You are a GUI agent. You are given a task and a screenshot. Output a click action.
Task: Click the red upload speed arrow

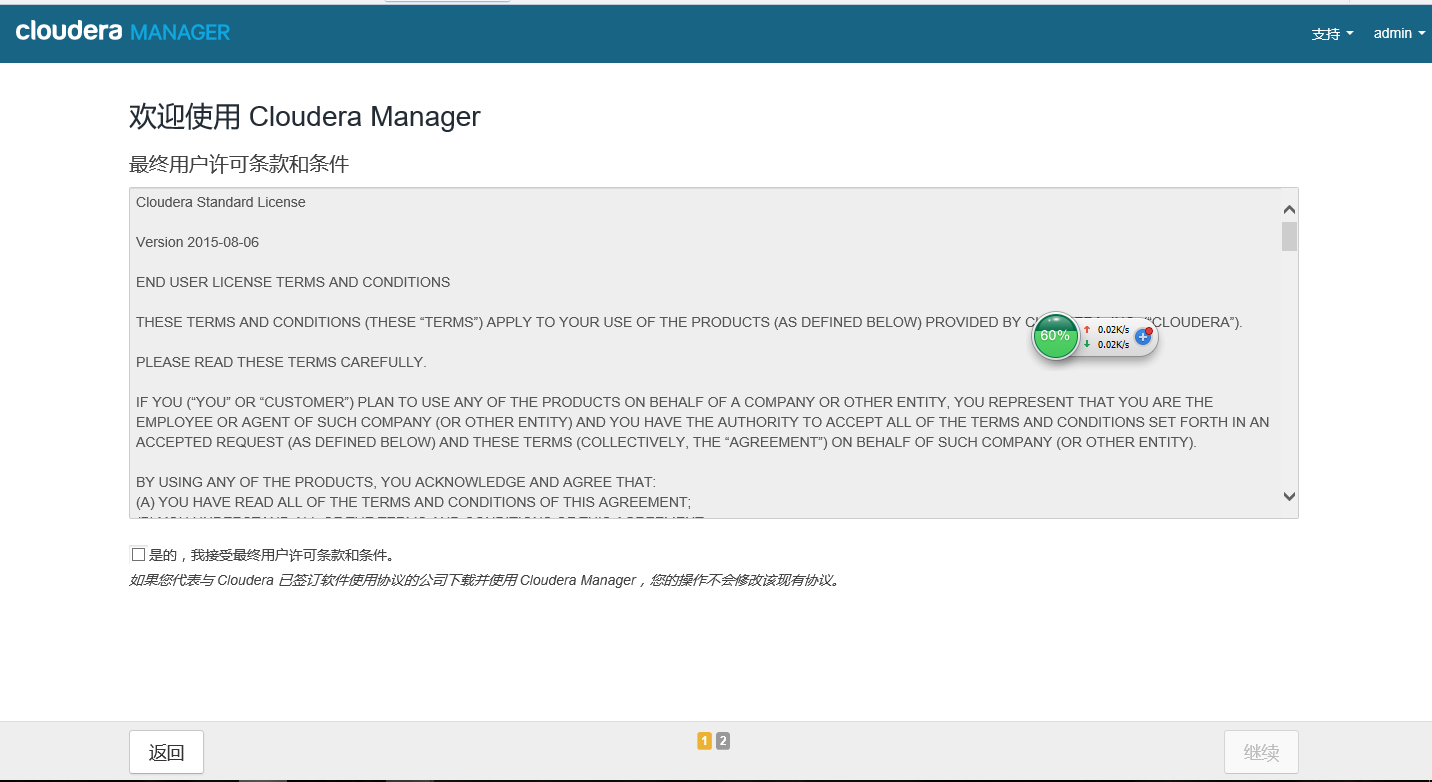tap(1087, 329)
